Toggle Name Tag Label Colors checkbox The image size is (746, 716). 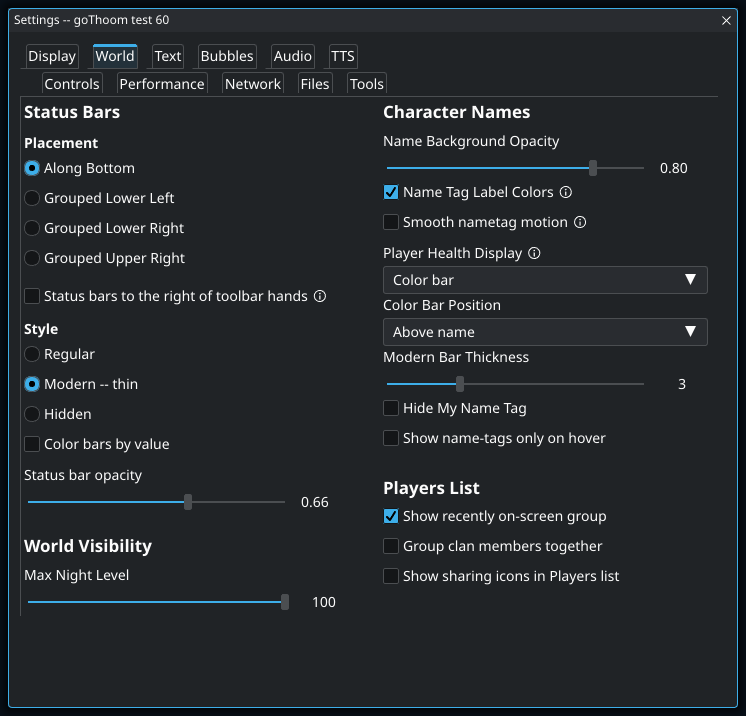tap(391, 192)
